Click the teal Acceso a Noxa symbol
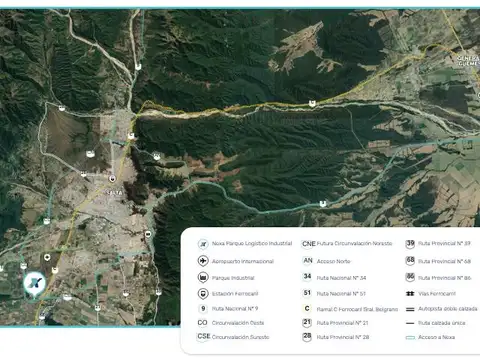Viewport: 480px width, 360px height. click(x=410, y=338)
